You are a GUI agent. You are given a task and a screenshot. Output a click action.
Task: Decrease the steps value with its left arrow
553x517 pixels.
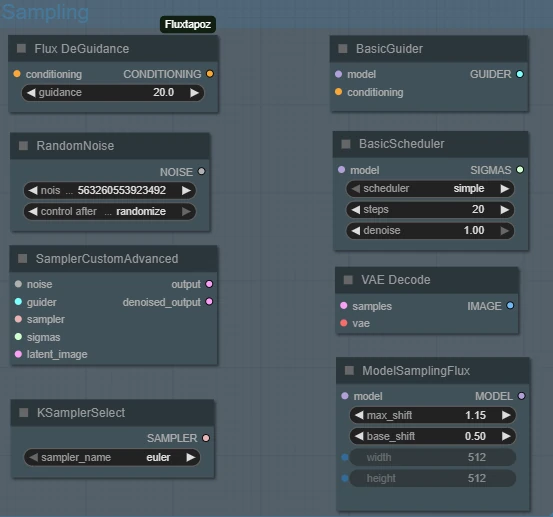point(356,209)
